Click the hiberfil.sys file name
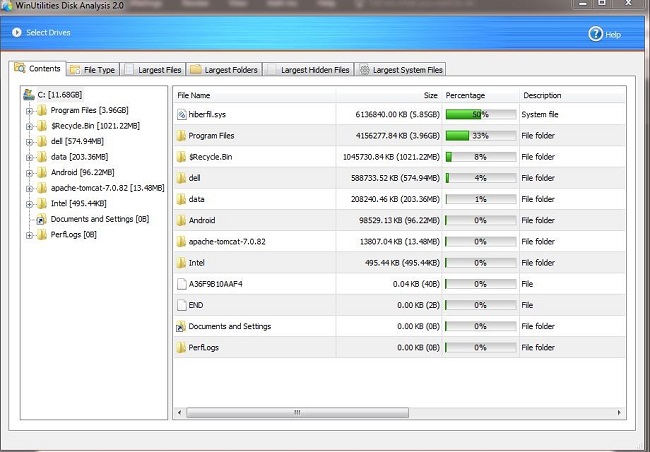The width and height of the screenshot is (650, 452). (x=207, y=114)
